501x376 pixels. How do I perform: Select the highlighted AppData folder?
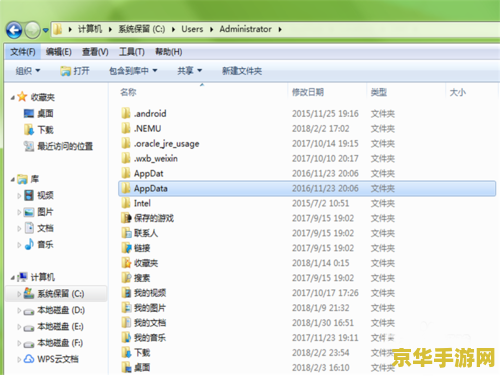307,189
